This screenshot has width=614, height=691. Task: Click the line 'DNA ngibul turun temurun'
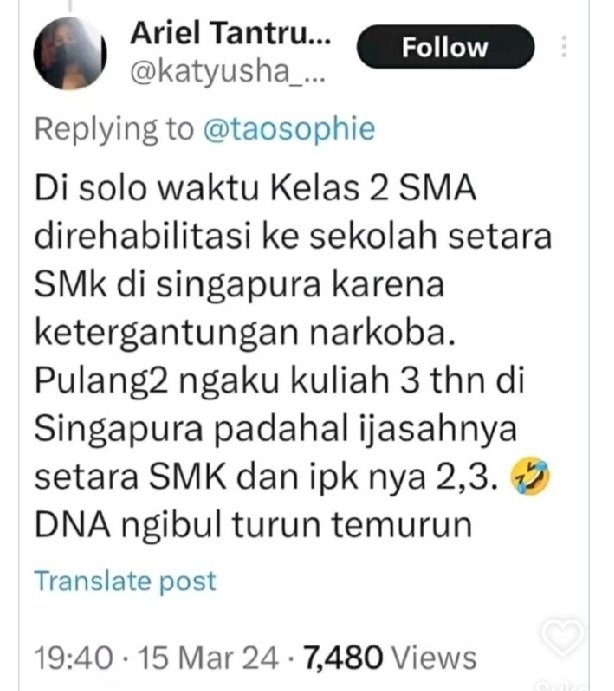[x=253, y=524]
